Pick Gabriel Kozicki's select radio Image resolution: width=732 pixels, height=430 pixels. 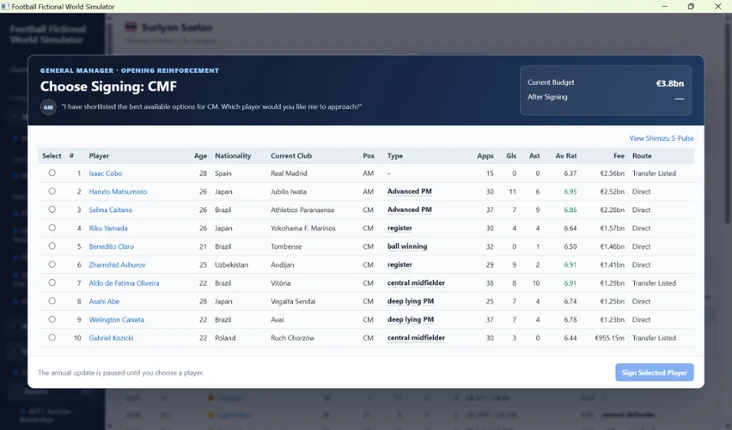click(x=52, y=338)
